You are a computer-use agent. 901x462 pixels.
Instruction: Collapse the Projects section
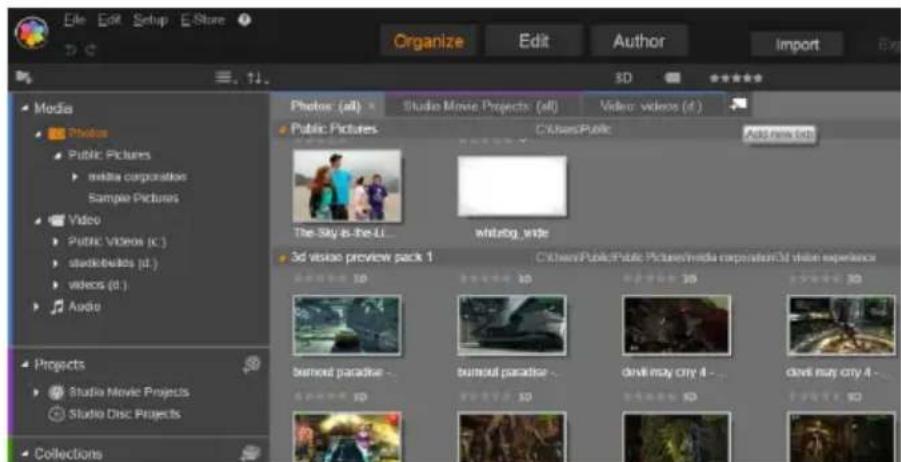coord(26,365)
